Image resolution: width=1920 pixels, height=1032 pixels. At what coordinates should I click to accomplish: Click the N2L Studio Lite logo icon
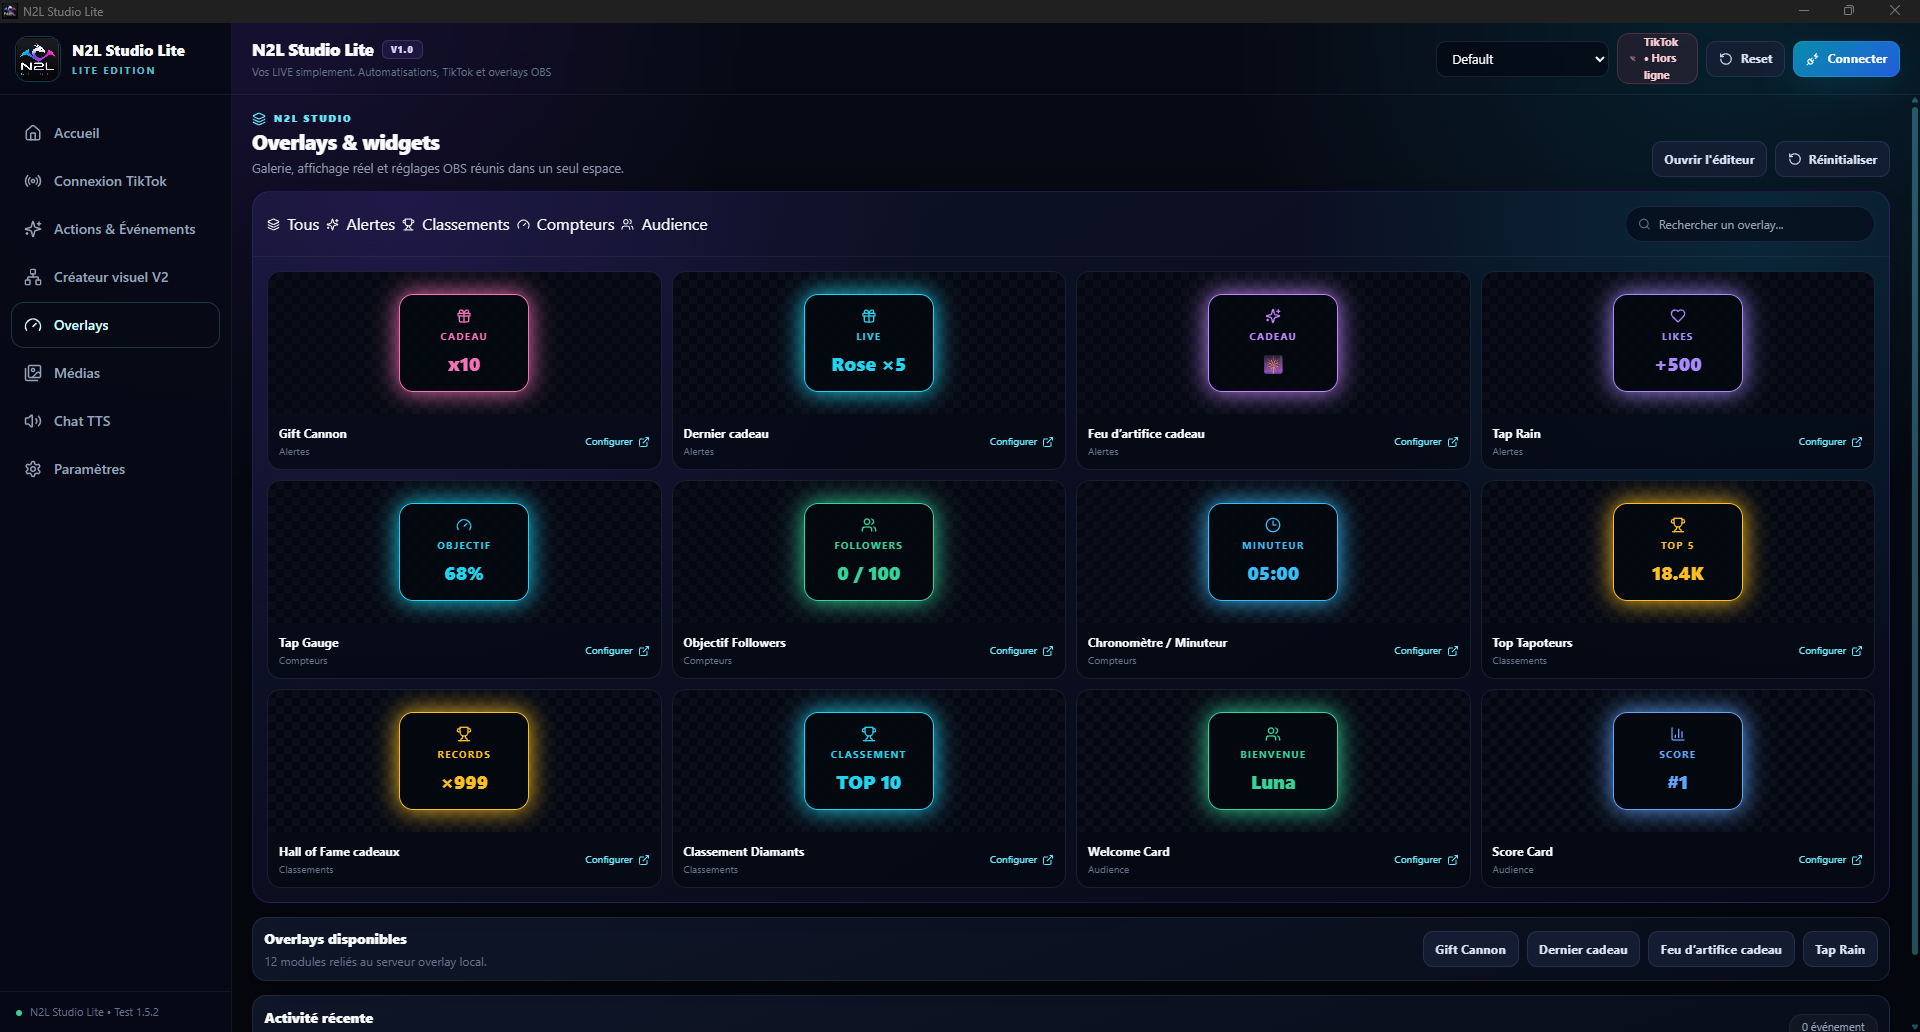coord(38,59)
